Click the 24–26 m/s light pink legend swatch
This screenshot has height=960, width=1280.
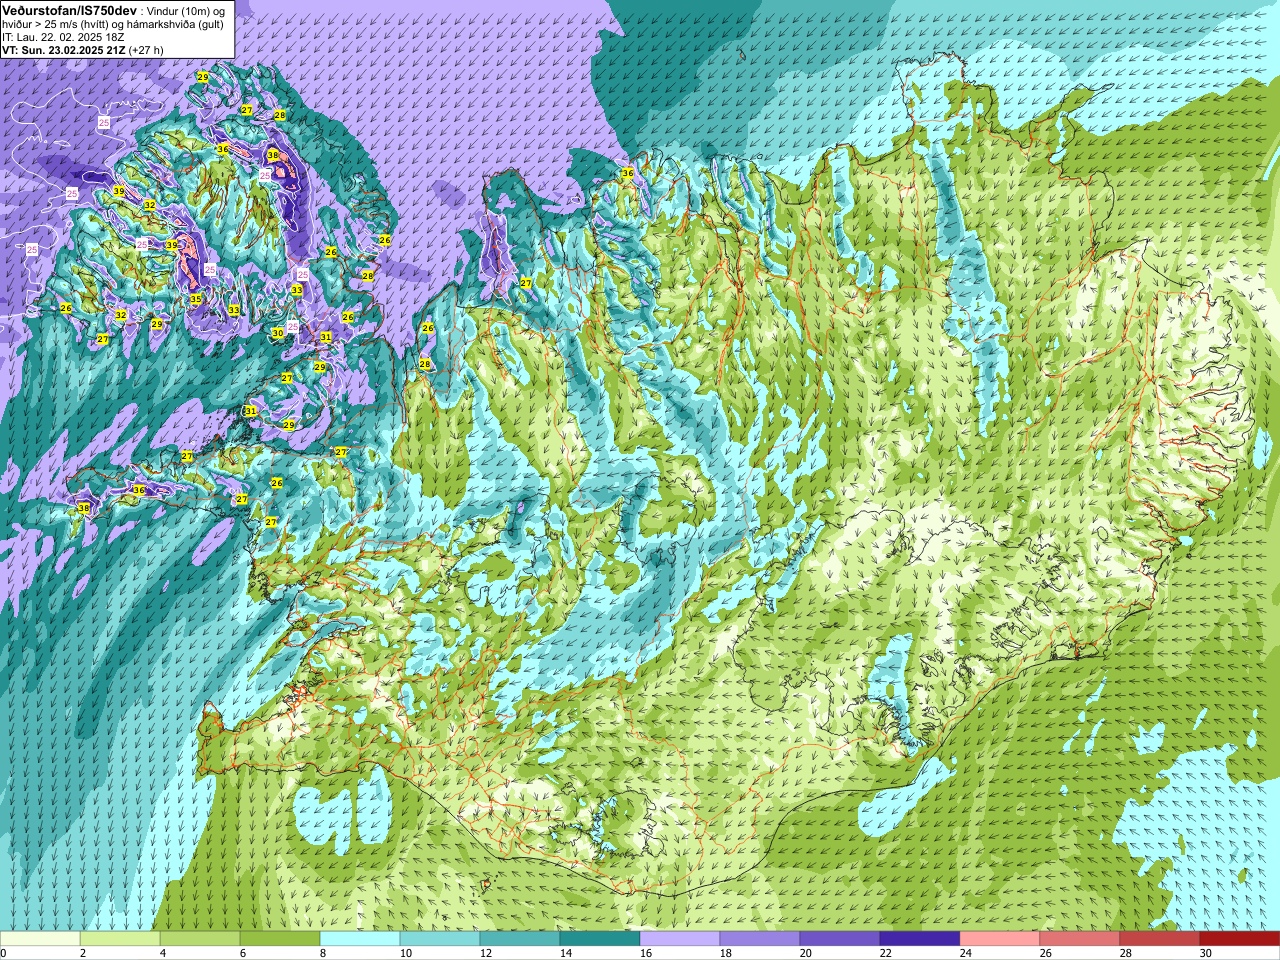point(1000,939)
